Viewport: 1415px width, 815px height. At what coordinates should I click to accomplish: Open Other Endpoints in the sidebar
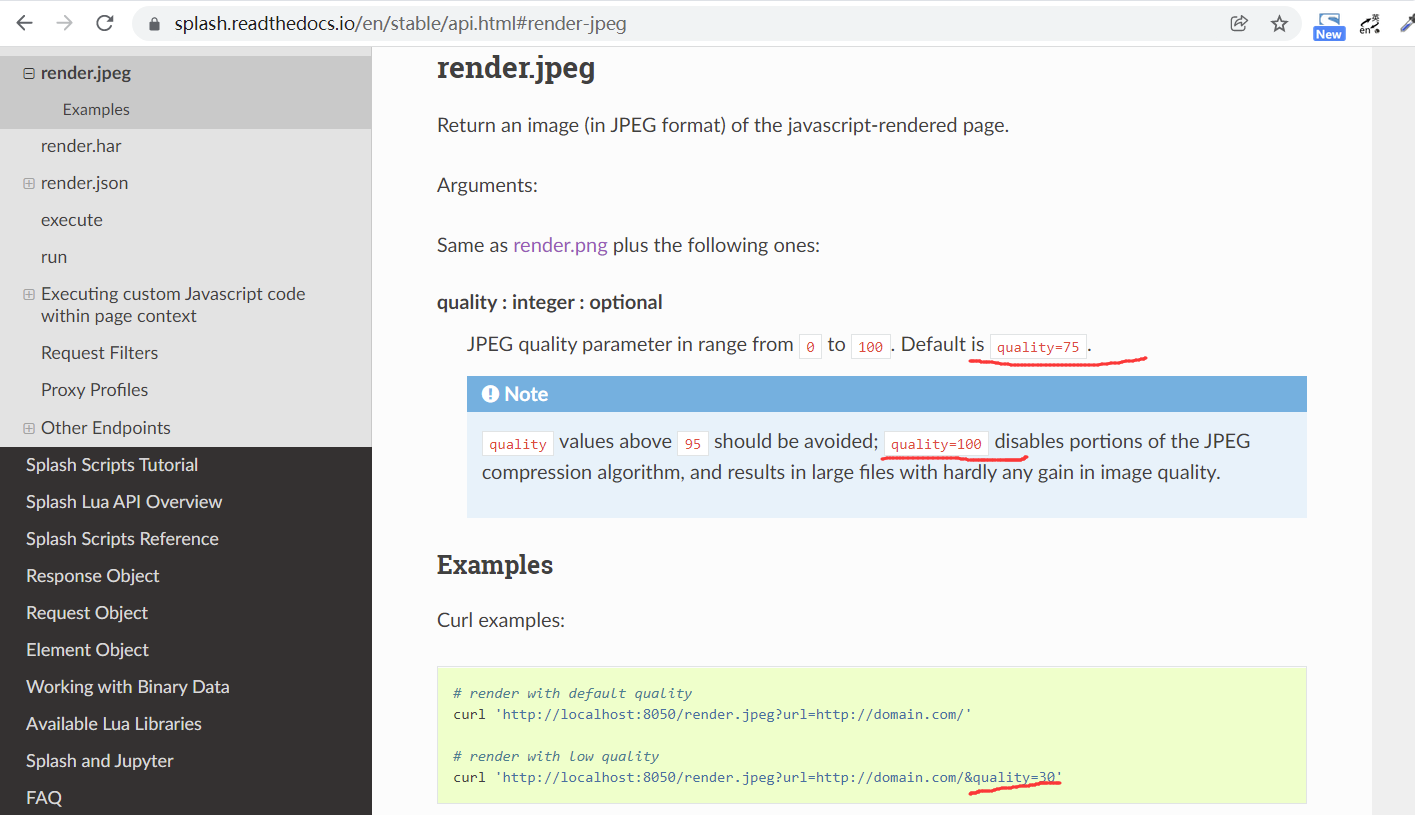106,428
